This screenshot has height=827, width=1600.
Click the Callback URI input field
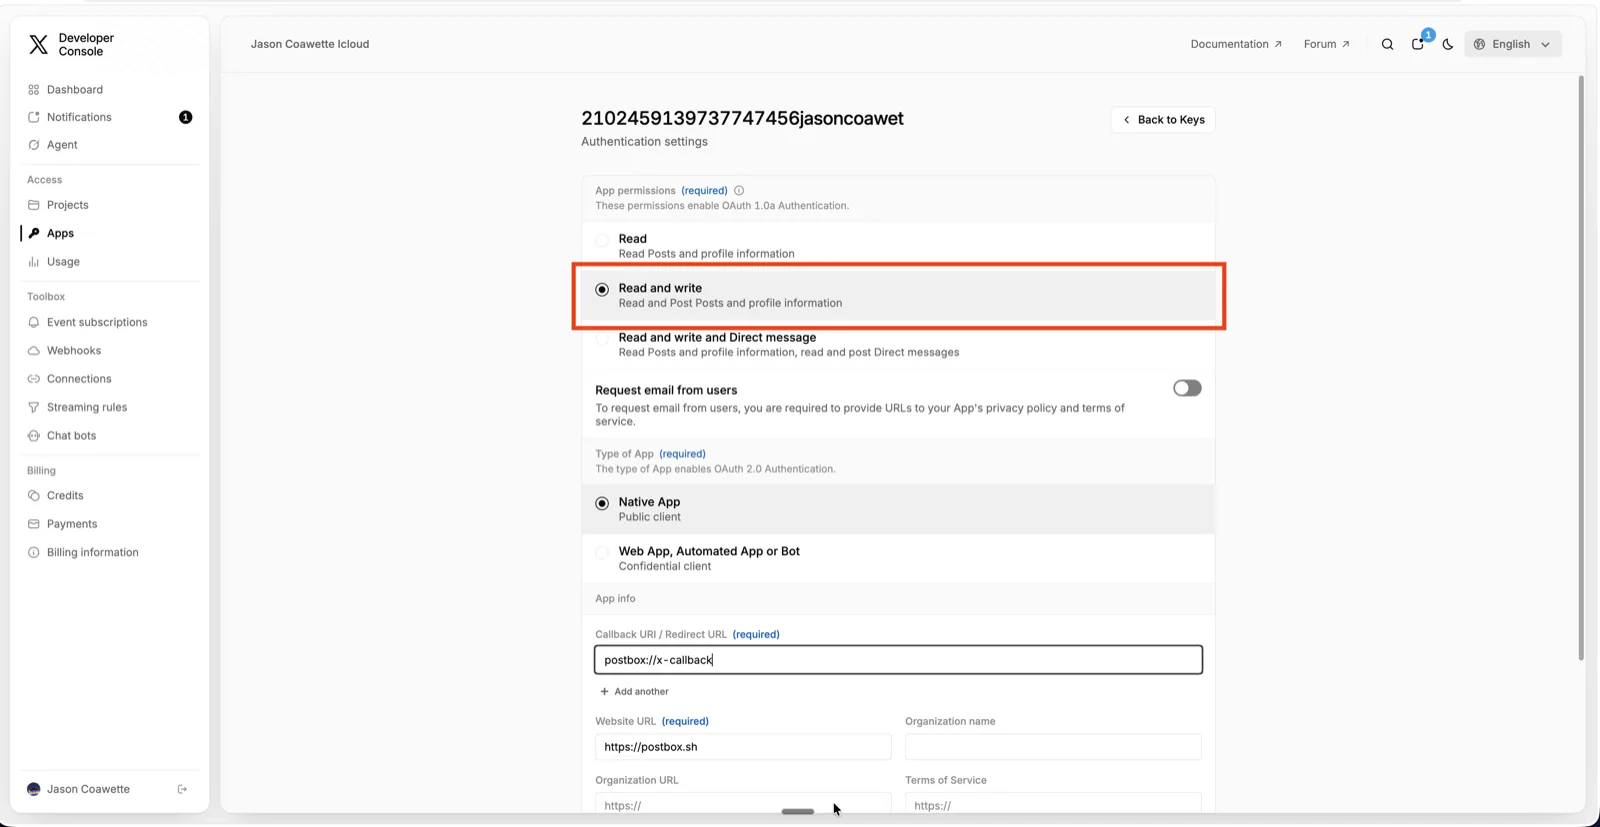(898, 660)
